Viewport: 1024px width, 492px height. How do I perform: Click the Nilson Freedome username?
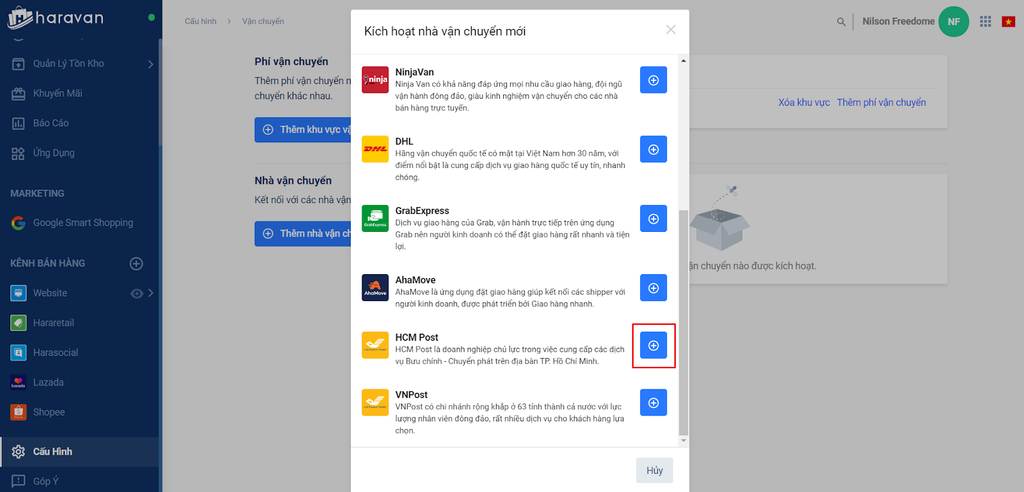(898, 22)
